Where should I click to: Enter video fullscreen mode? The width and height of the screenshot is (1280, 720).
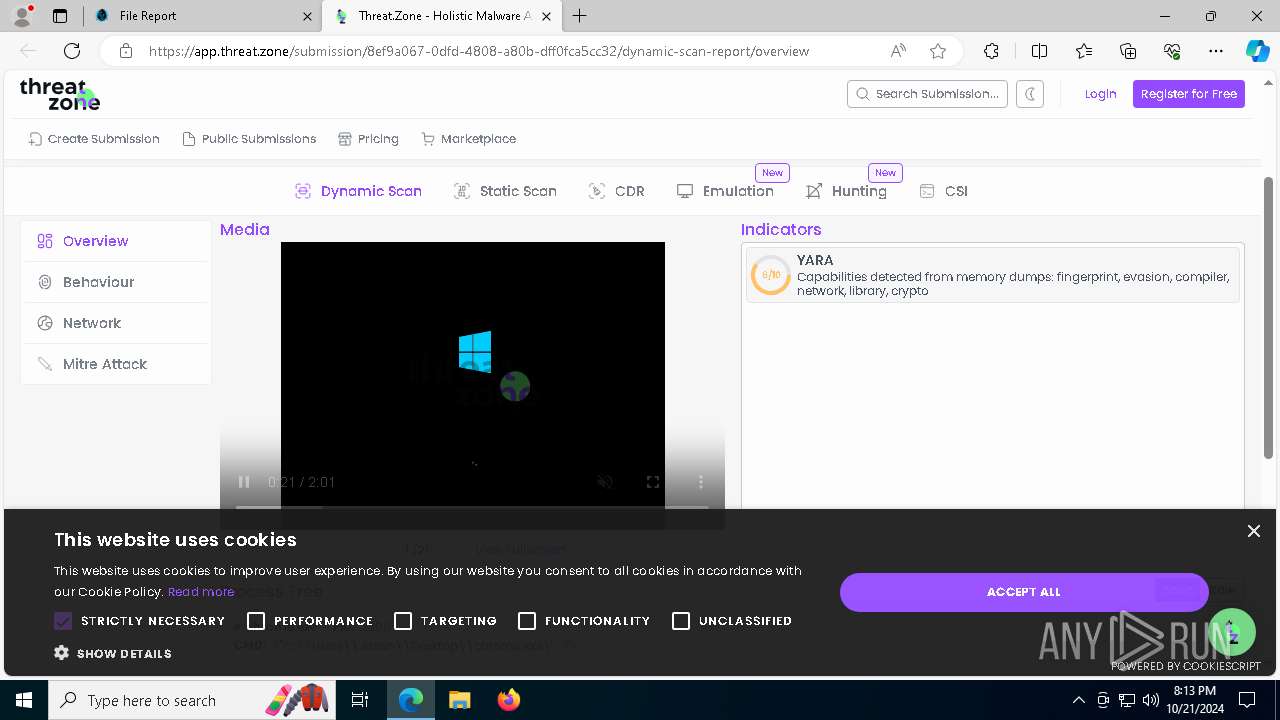point(653,482)
